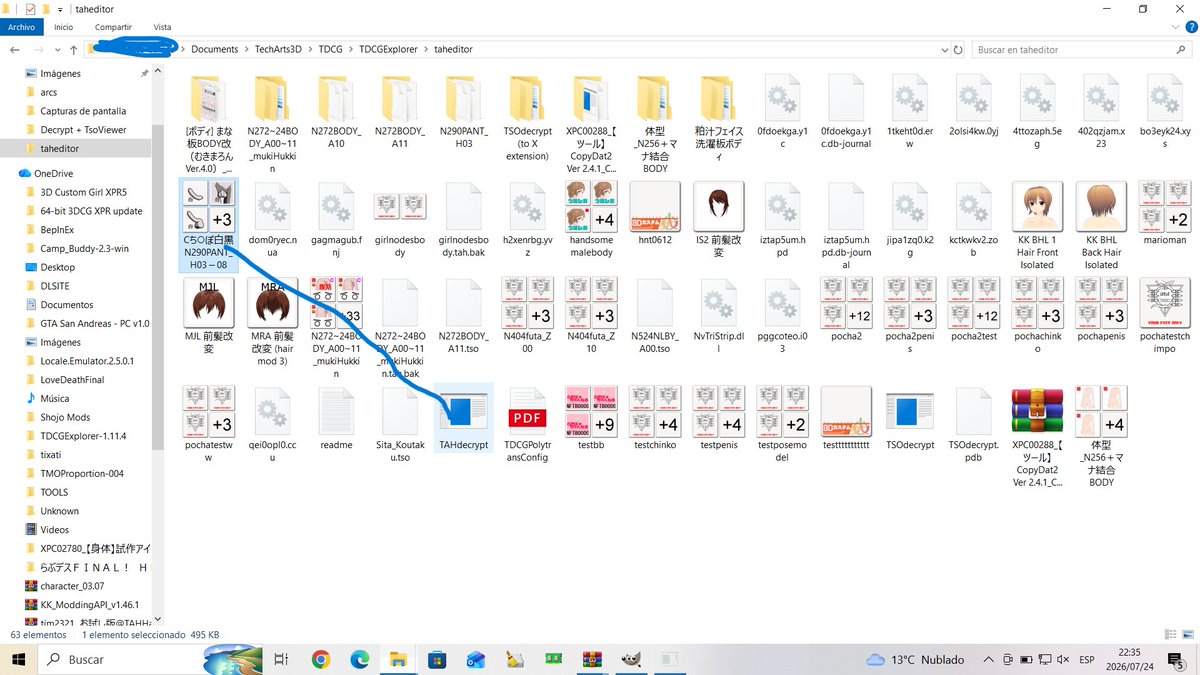Image resolution: width=1200 pixels, height=675 pixels.
Task: Open Decrypt + TsoViewer in sidebar
Action: pyautogui.click(x=82, y=130)
